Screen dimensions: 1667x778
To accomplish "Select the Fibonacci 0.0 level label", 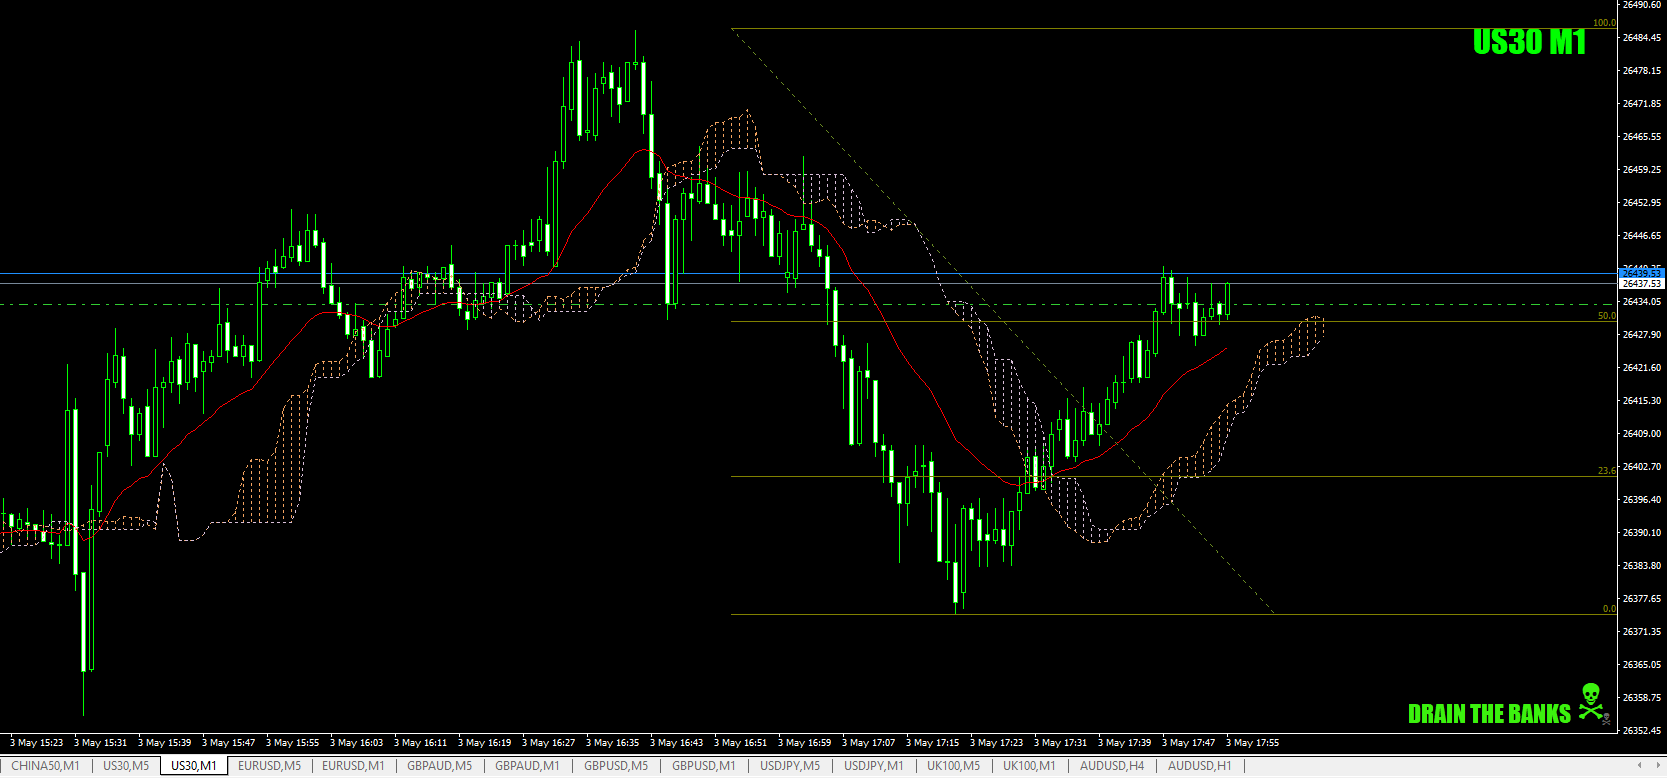I will 1608,609.
